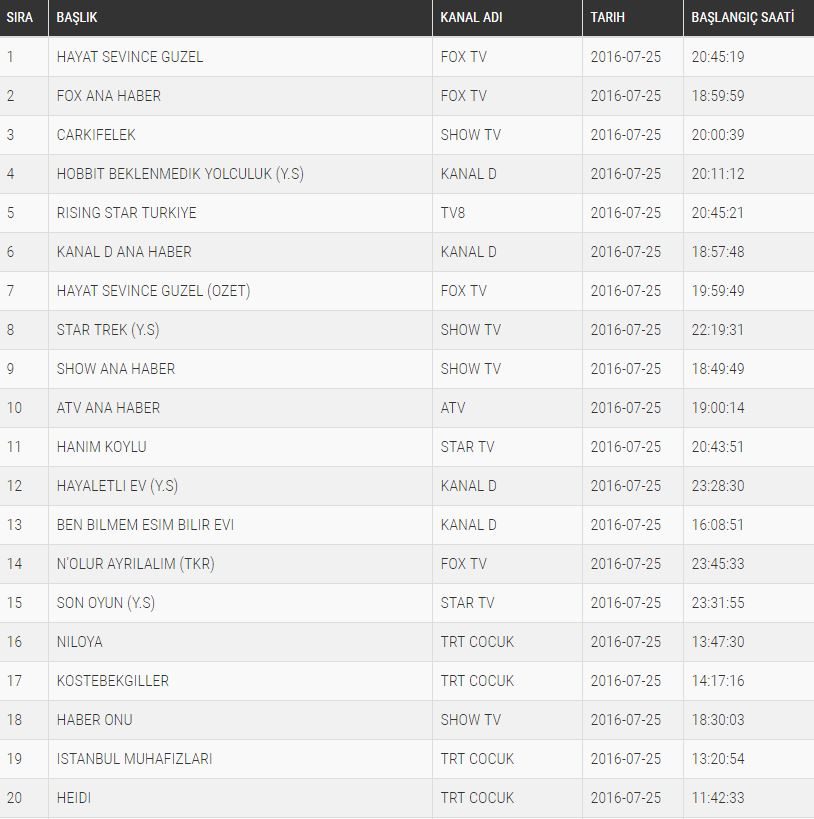
Task: Click start time 11:42:33
Action: pos(718,798)
